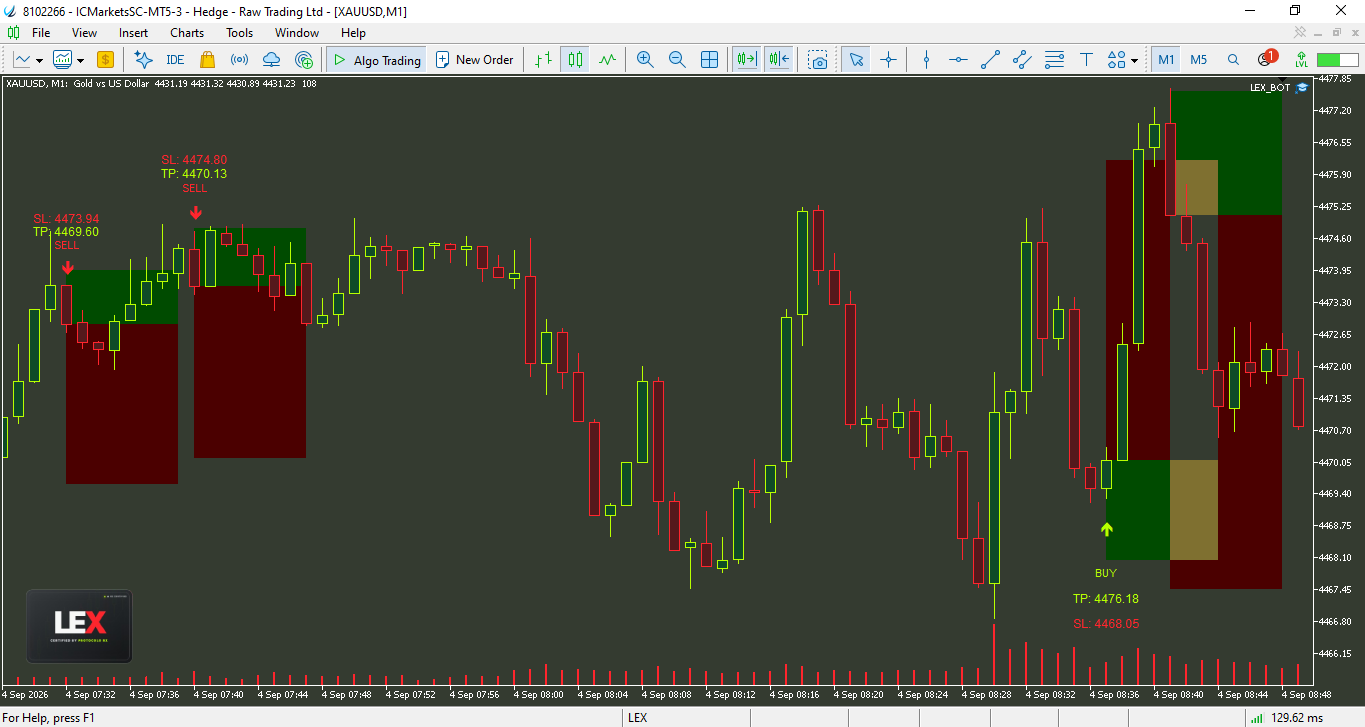Image resolution: width=1365 pixels, height=727 pixels.
Task: Click the tile windows grid icon
Action: (x=709, y=60)
